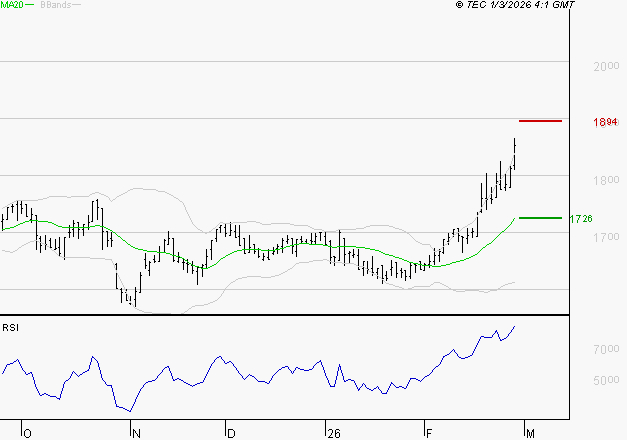Click the green support line at 1726
Screen dimensions: 627x440
(x=540, y=218)
